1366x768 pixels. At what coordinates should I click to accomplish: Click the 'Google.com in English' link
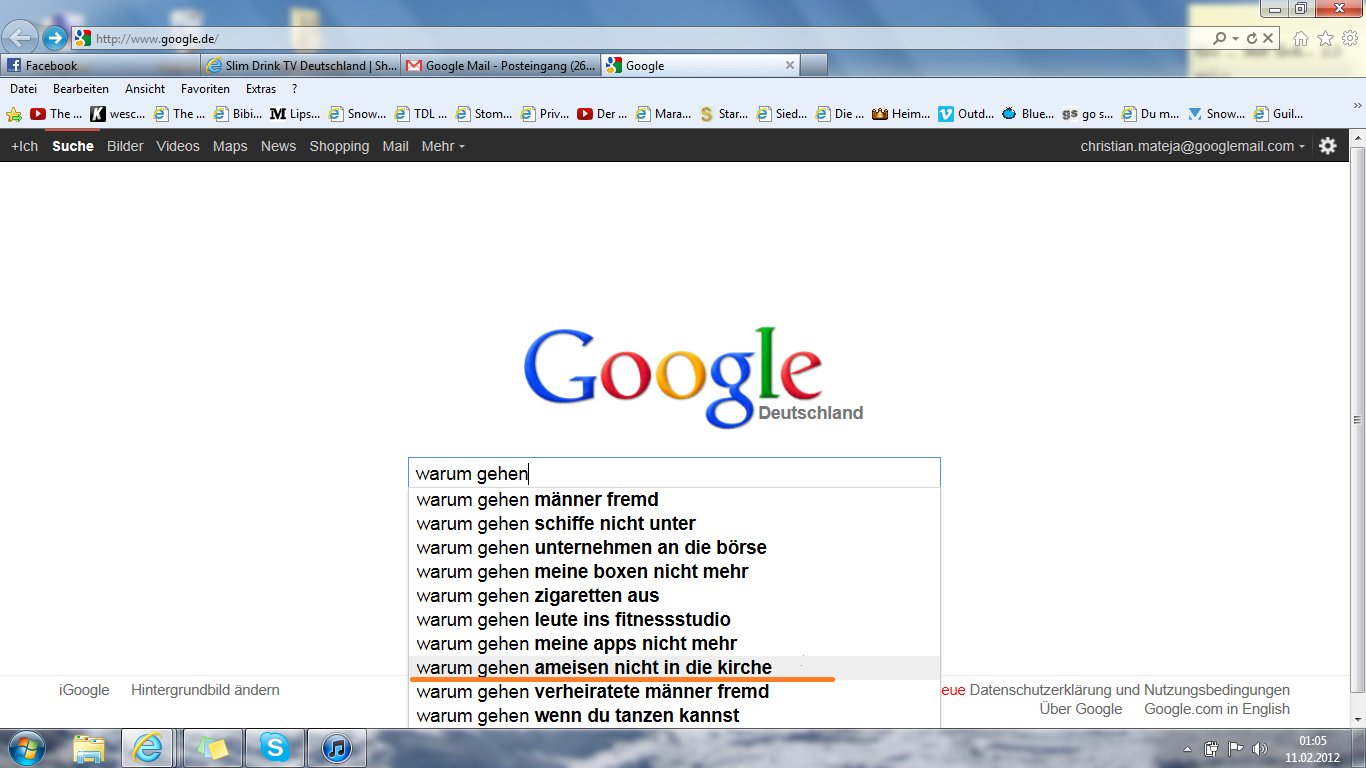1216,709
